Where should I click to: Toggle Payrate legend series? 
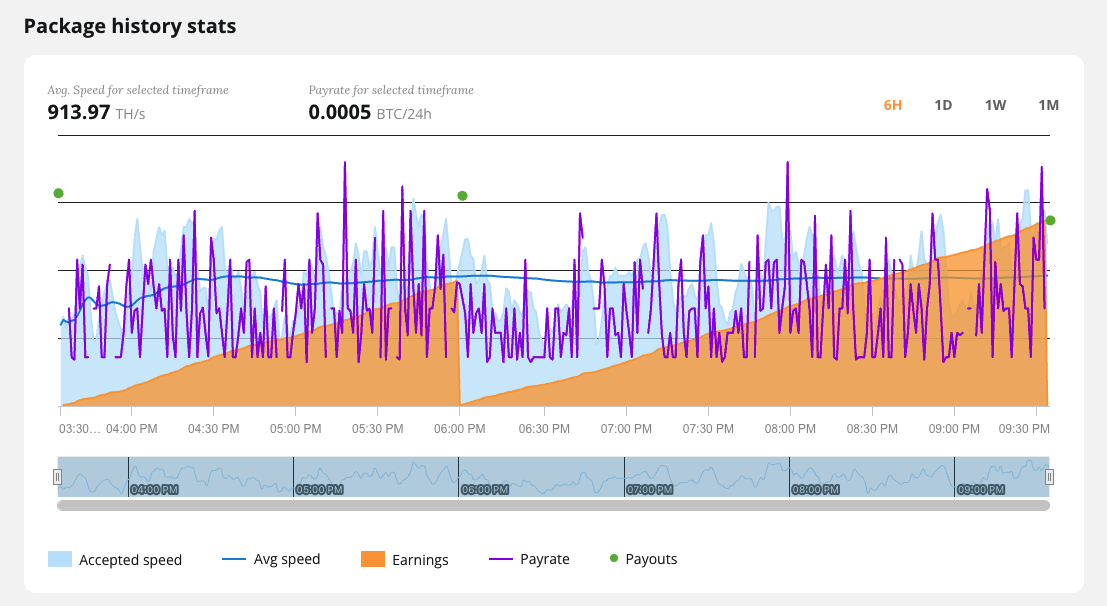pos(529,559)
